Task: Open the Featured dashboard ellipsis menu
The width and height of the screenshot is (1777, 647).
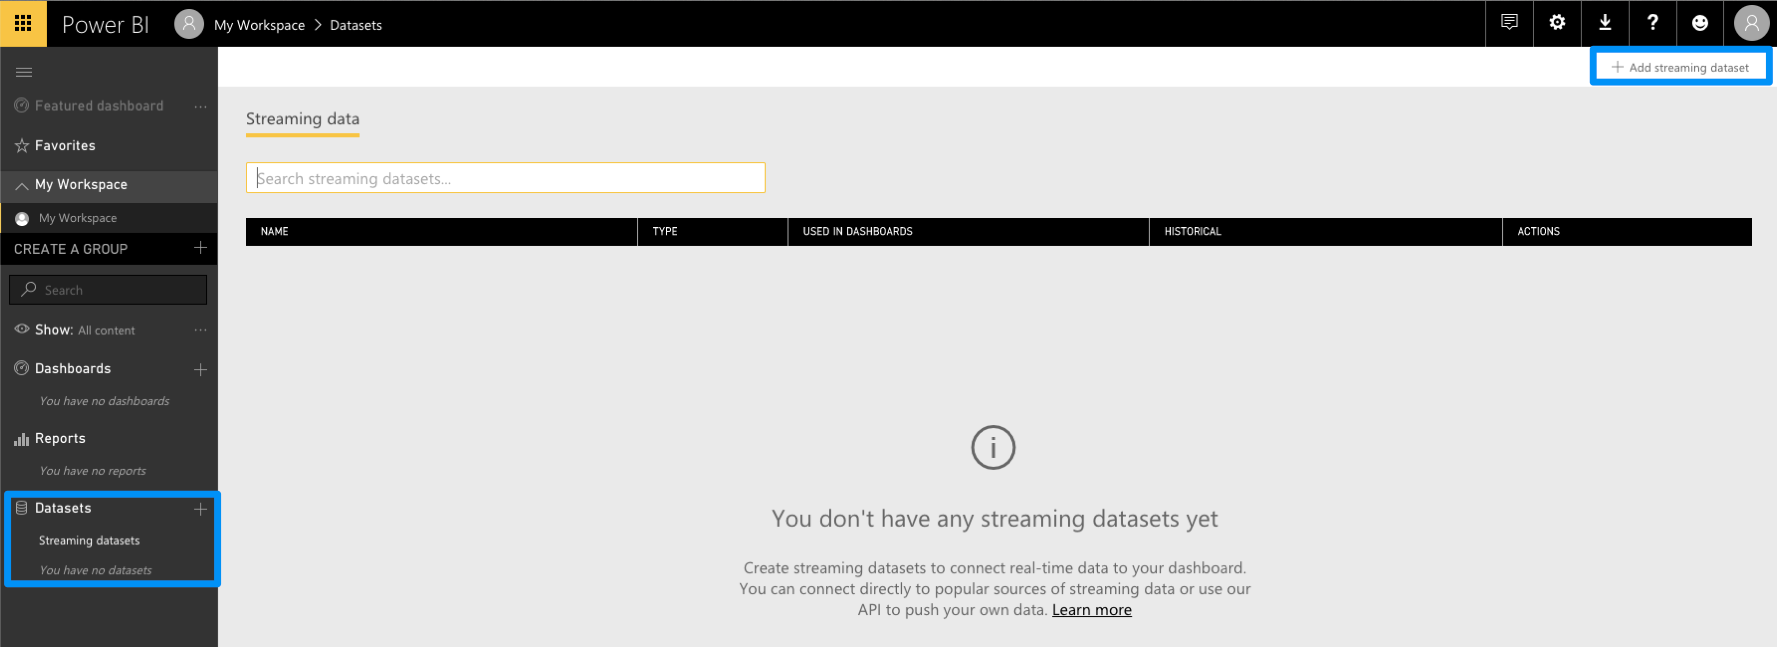Action: (200, 106)
